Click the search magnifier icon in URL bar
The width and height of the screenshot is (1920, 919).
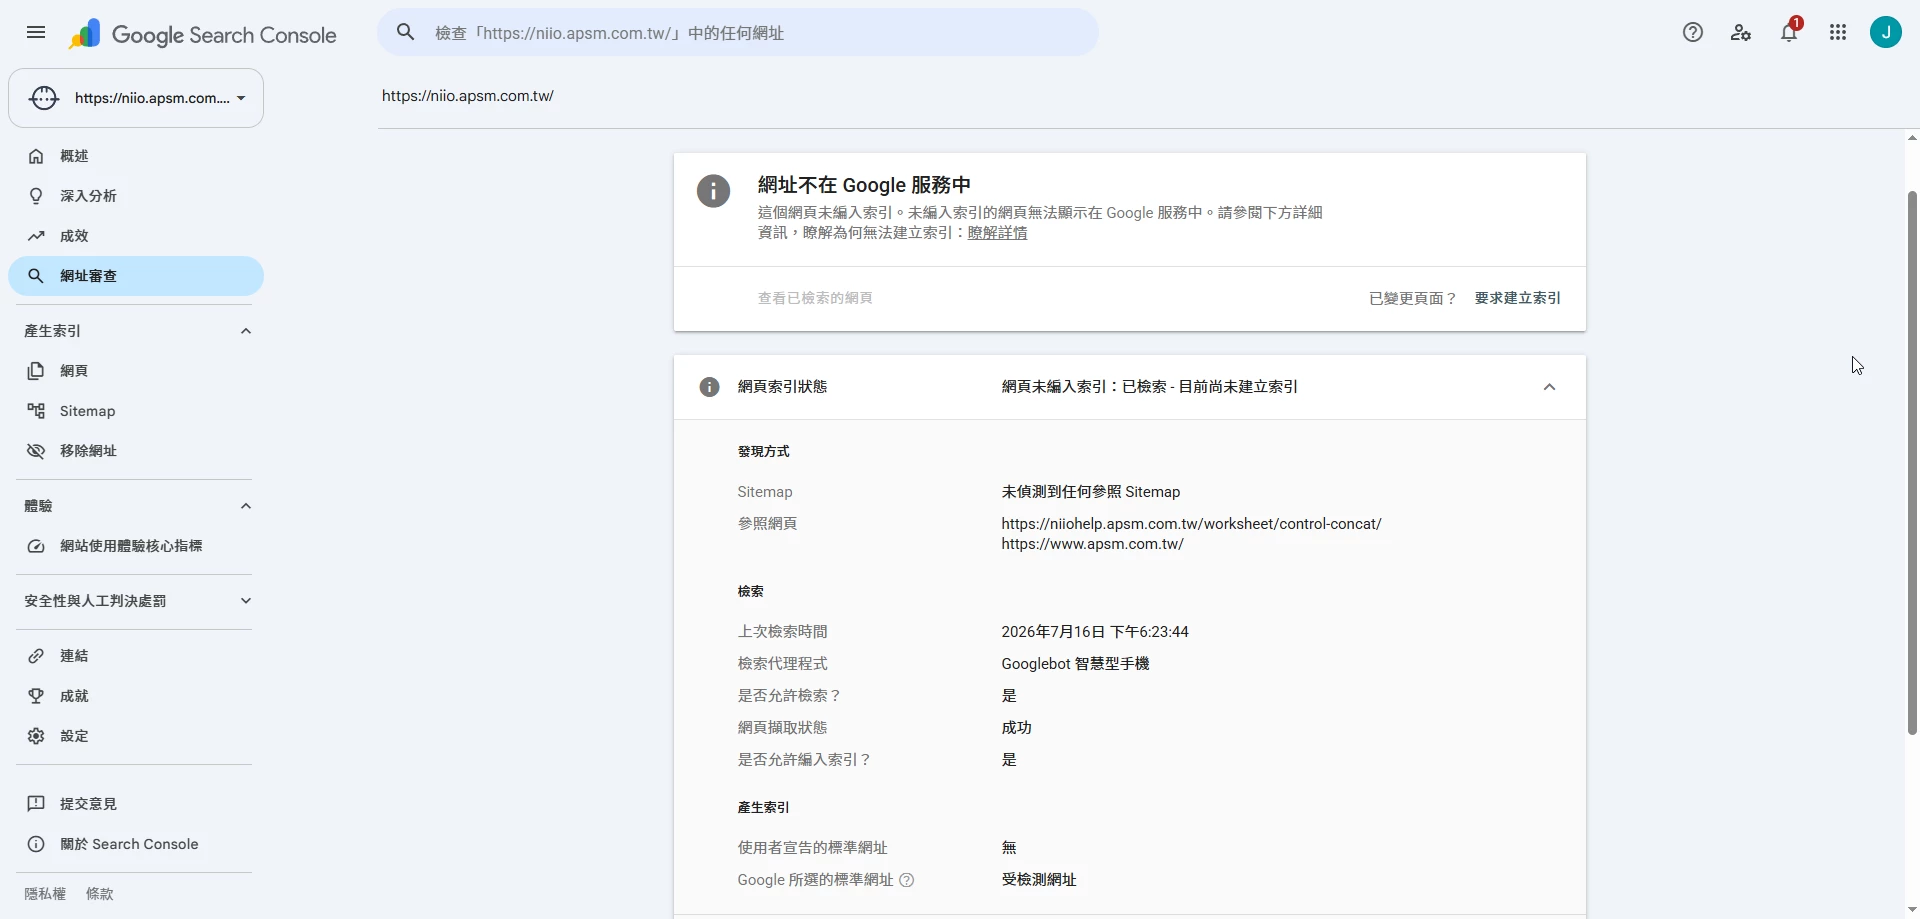click(x=405, y=32)
